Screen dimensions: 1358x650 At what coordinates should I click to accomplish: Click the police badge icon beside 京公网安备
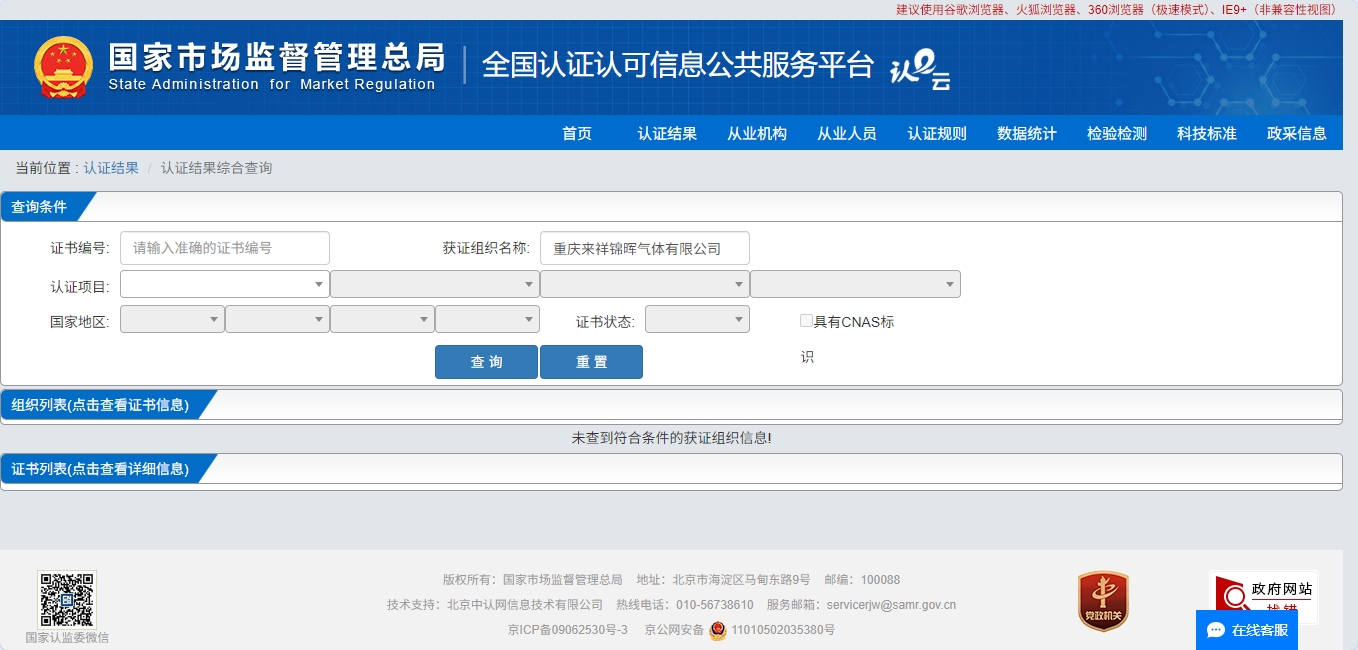pos(718,631)
